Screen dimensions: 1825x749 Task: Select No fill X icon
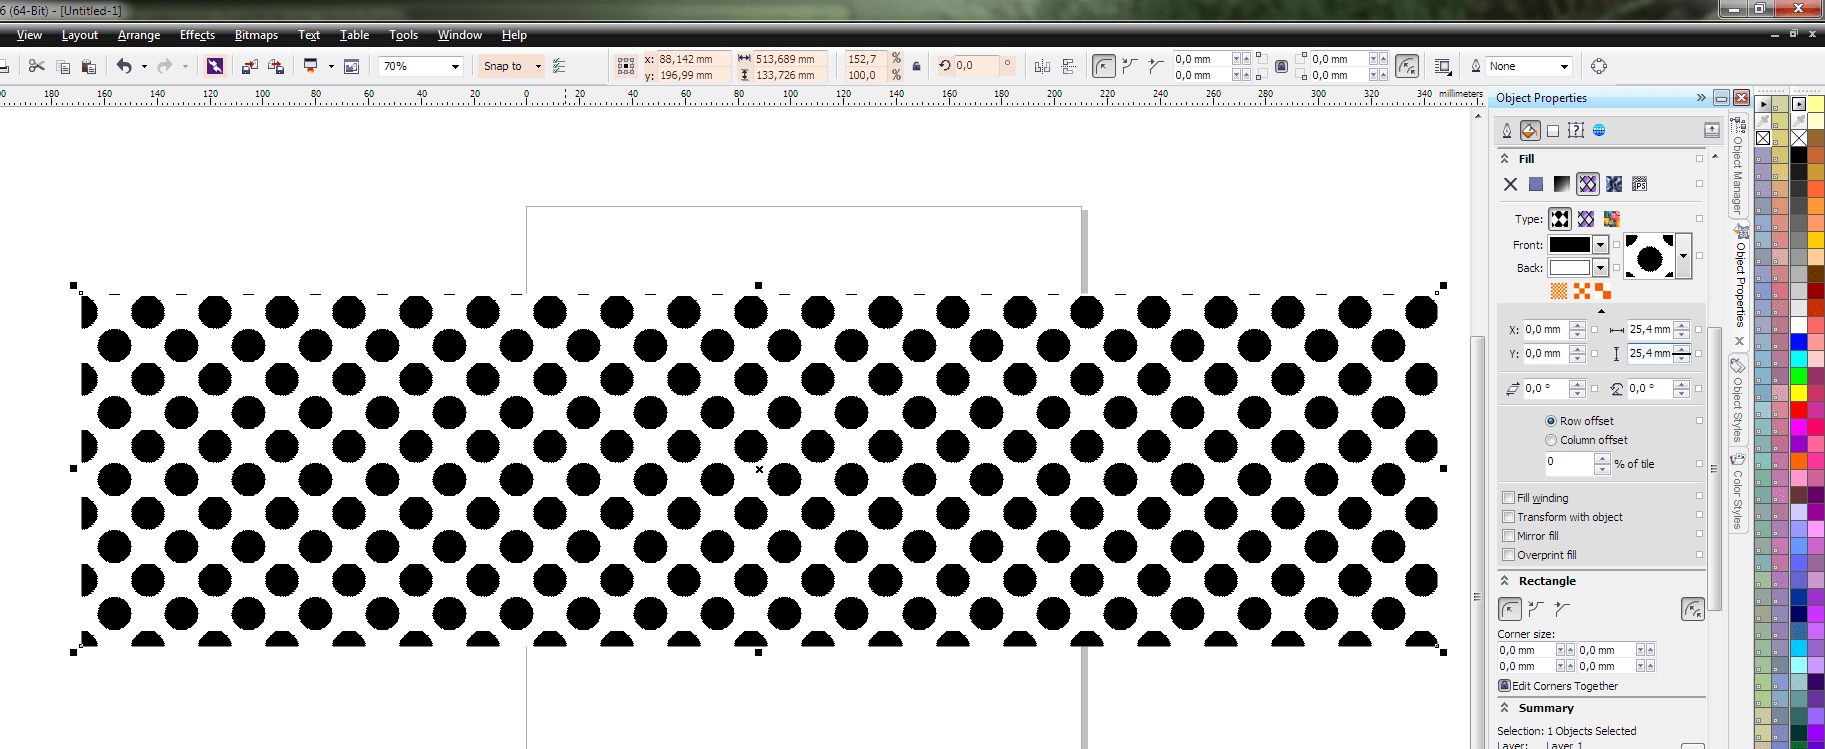(x=1510, y=184)
